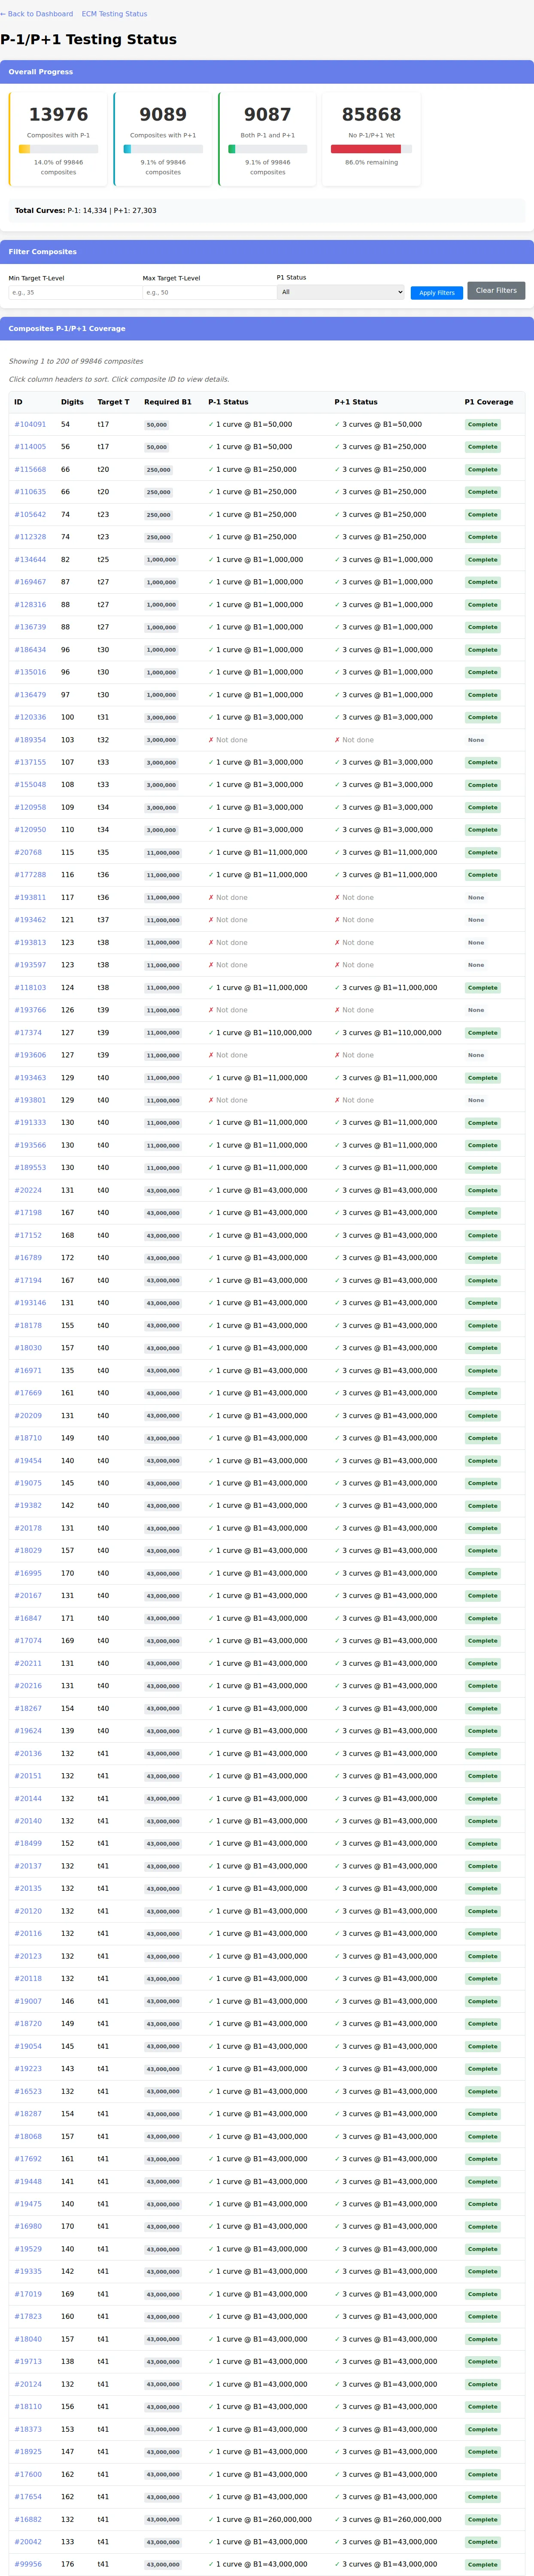
Task: Open composite #115668 details
Action: pos(30,469)
